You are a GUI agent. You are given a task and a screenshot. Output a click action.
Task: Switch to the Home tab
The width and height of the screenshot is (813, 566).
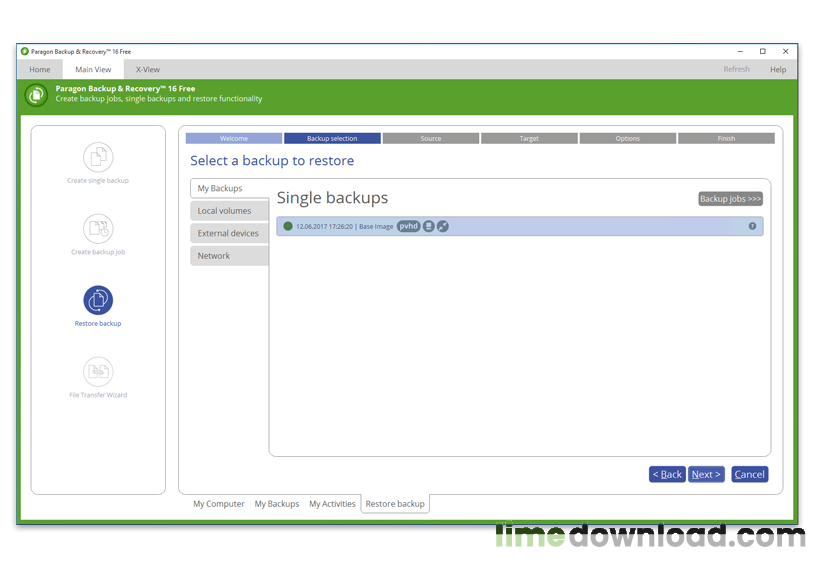tap(40, 69)
